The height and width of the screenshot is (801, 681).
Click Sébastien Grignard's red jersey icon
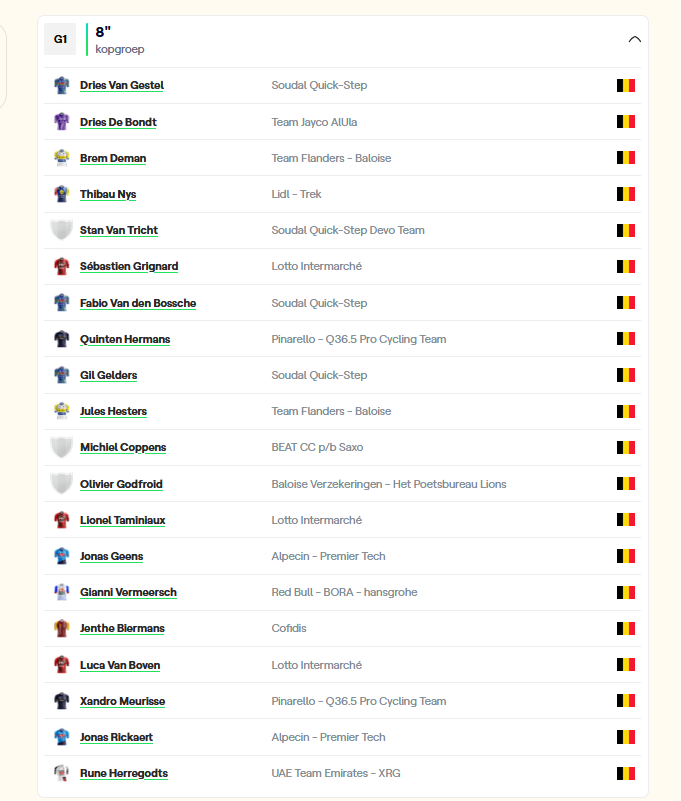coord(62,266)
